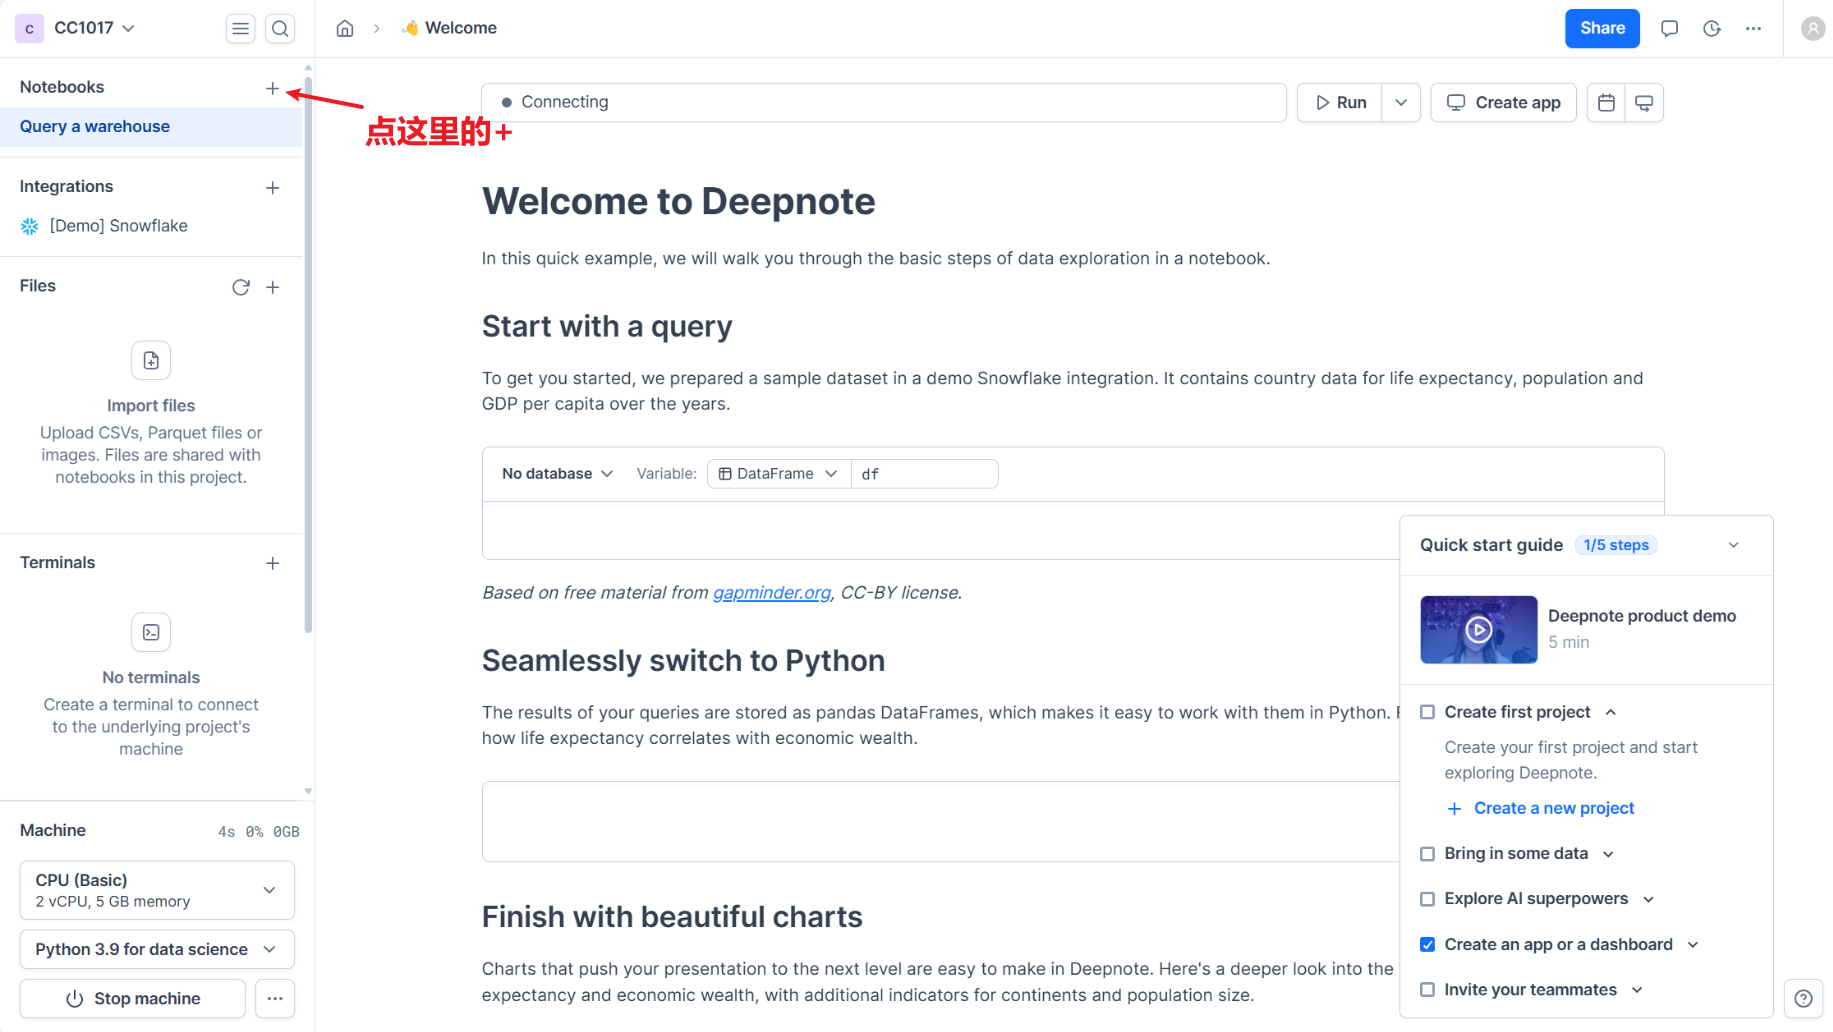This screenshot has width=1833, height=1032.
Task: Expand the Explore AI superpowers section
Action: (1648, 899)
